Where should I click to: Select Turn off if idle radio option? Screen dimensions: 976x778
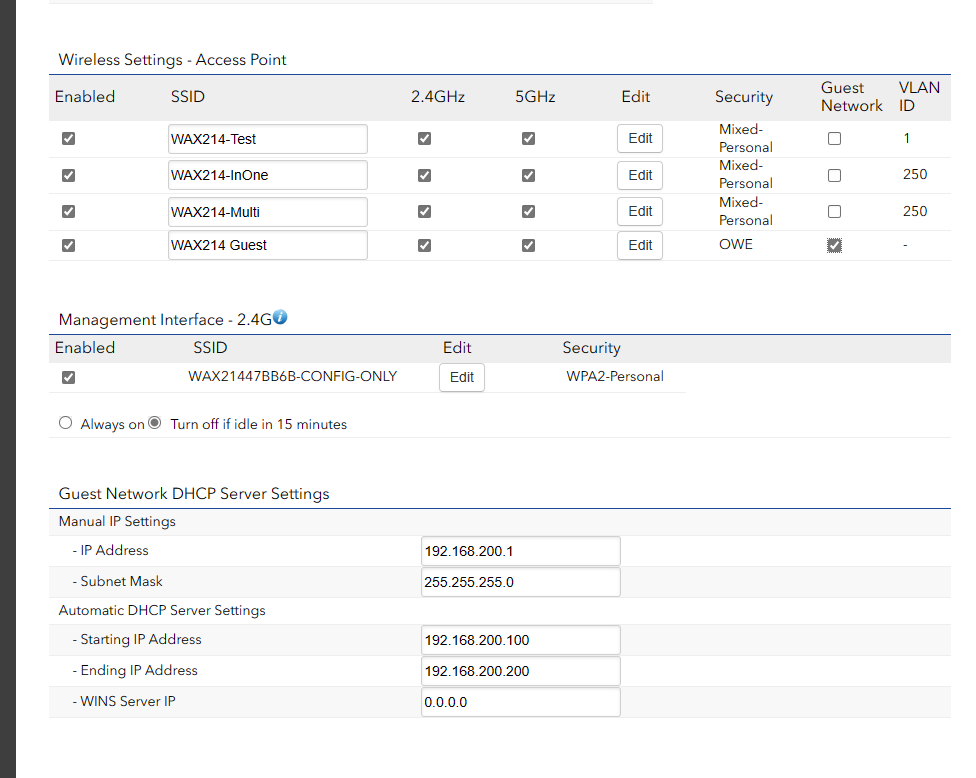[154, 423]
